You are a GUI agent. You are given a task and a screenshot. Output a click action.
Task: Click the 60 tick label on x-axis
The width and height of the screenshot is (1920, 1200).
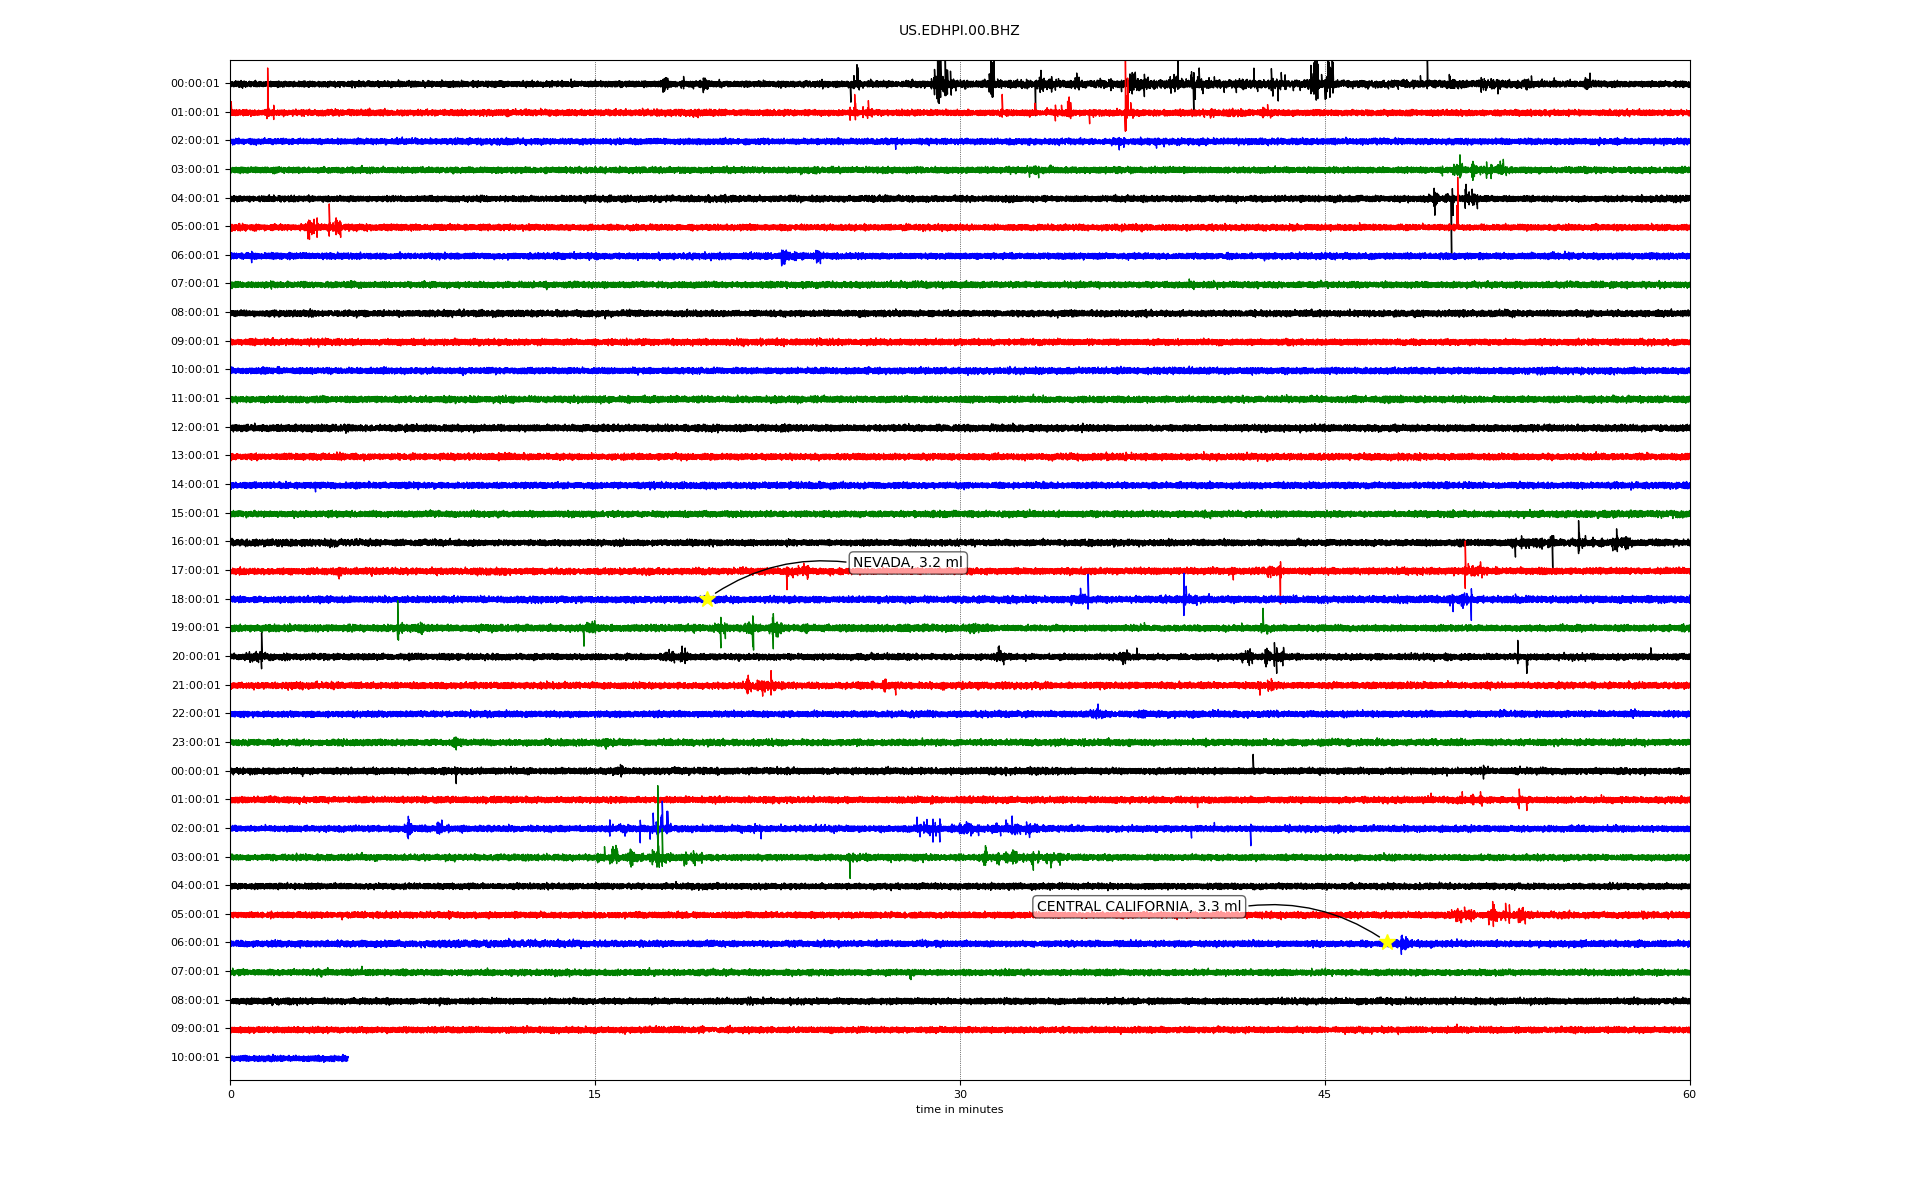click(x=1689, y=1094)
